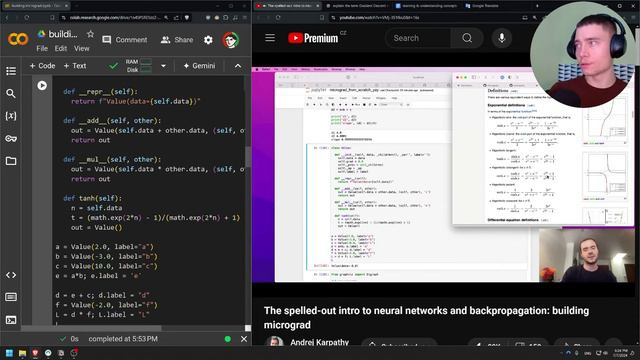Screen dimensions: 640x360
Task: Open the View menu in Colab
Action: [x=82, y=48]
